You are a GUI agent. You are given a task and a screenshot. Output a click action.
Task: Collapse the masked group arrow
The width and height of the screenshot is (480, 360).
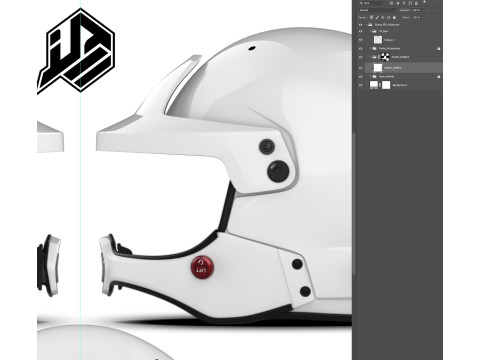pos(370,57)
